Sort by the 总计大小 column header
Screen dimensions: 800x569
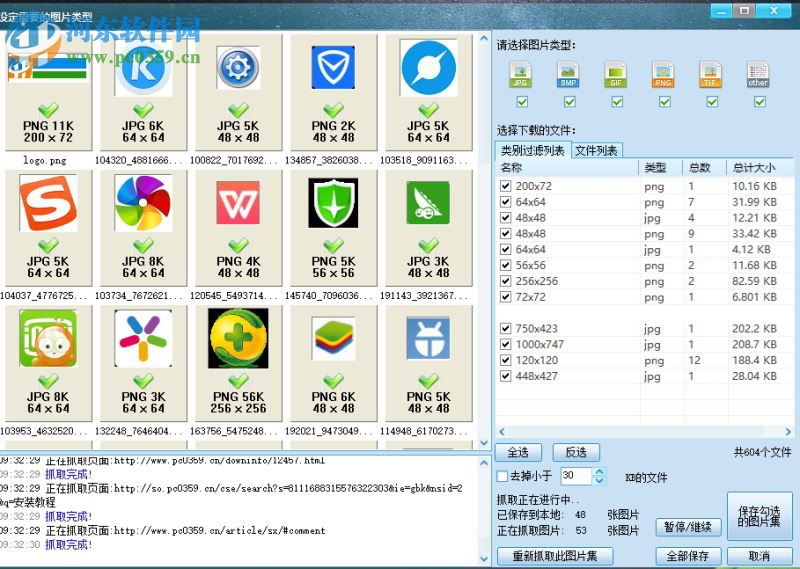click(760, 167)
